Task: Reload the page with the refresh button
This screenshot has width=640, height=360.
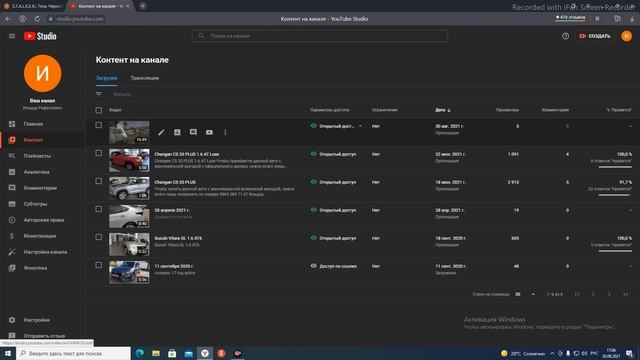Action: 37,19
